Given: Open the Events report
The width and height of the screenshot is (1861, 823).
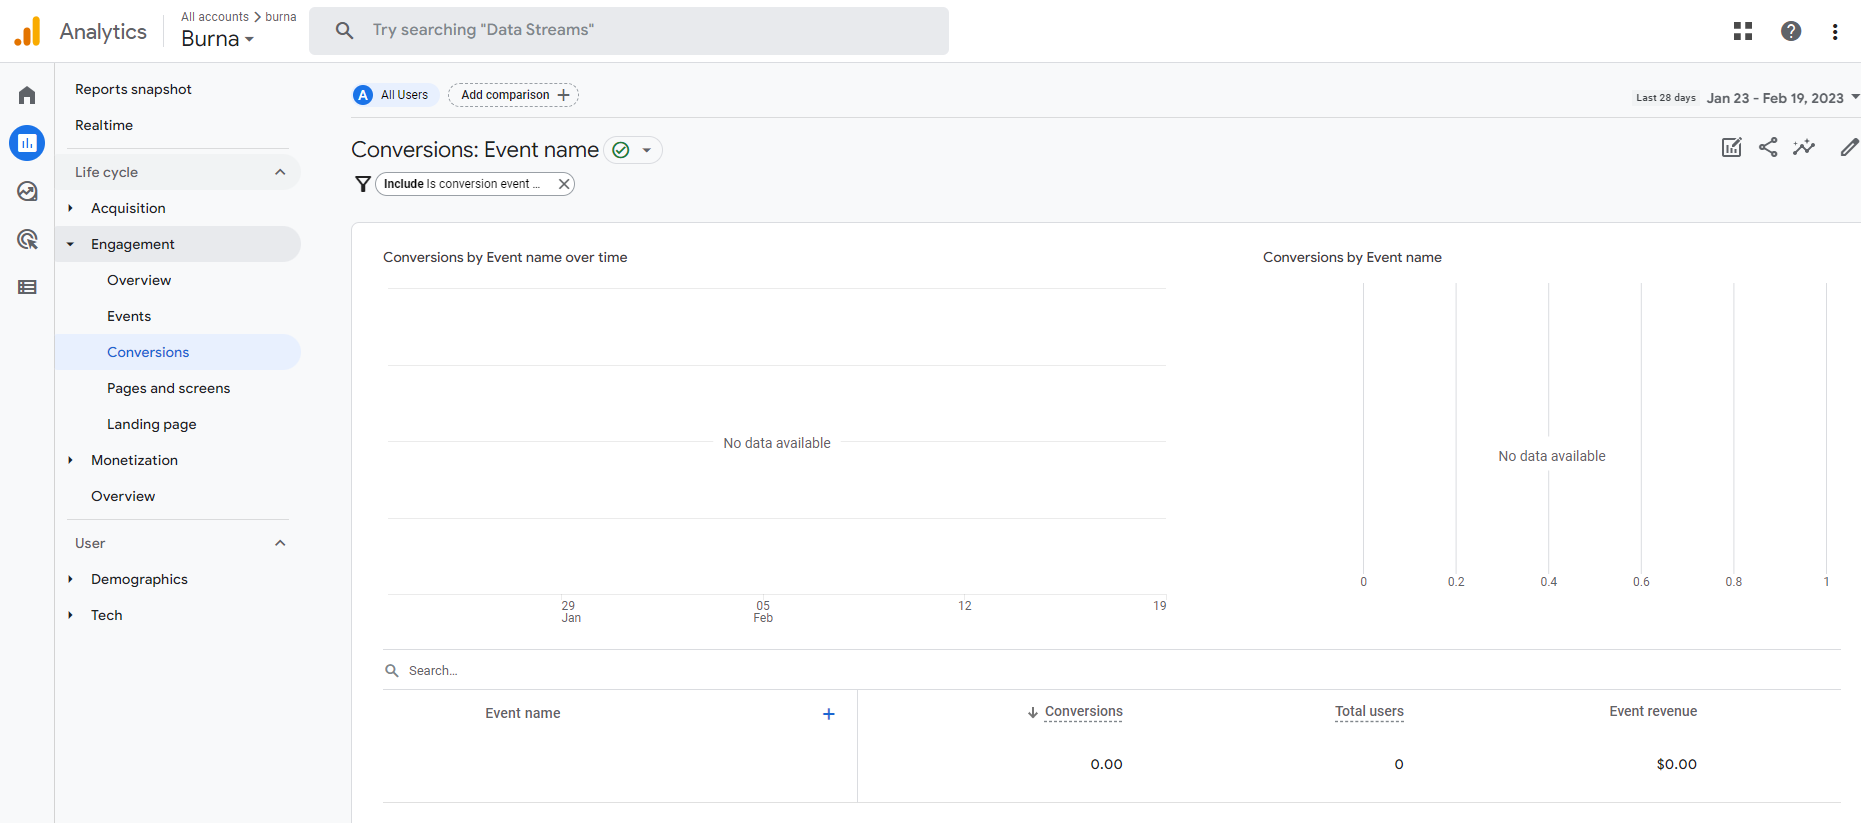Looking at the screenshot, I should coord(129,316).
